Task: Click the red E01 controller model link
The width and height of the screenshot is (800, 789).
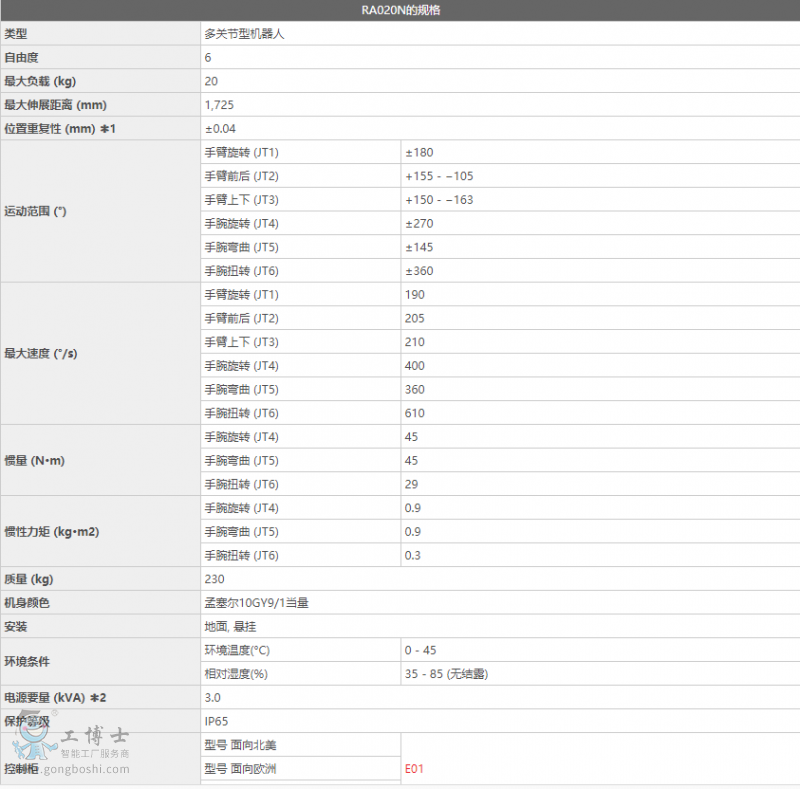Action: pos(415,769)
